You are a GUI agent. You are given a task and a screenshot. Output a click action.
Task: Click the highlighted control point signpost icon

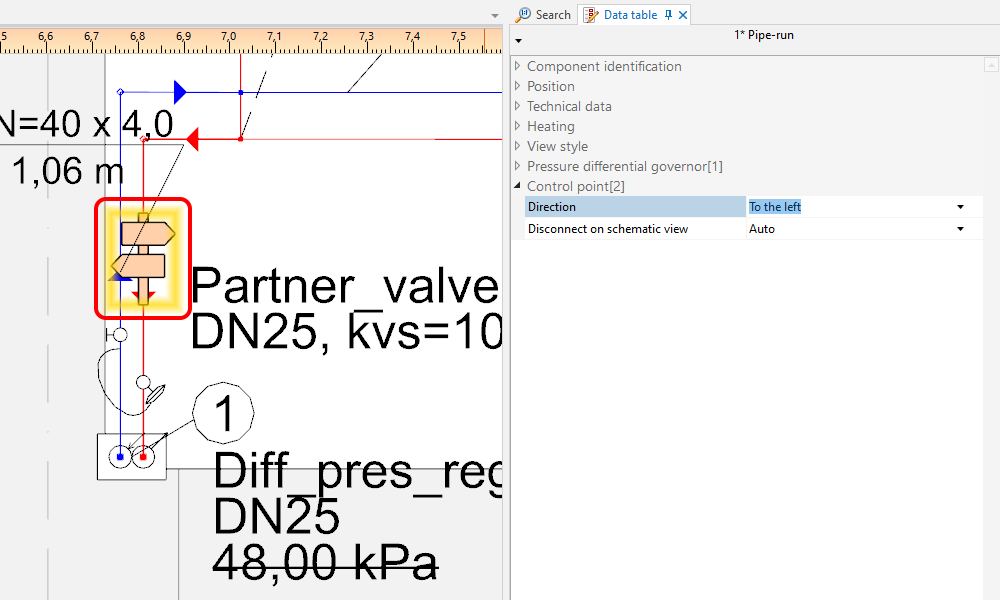point(143,258)
